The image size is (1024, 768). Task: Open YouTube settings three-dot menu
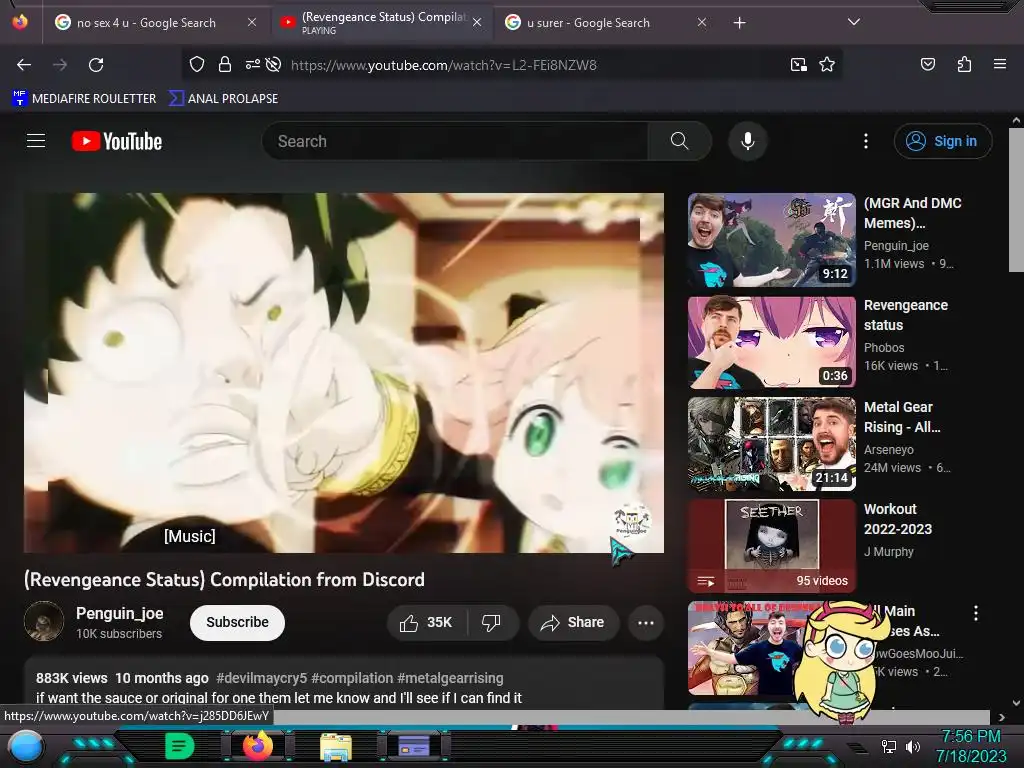point(866,141)
